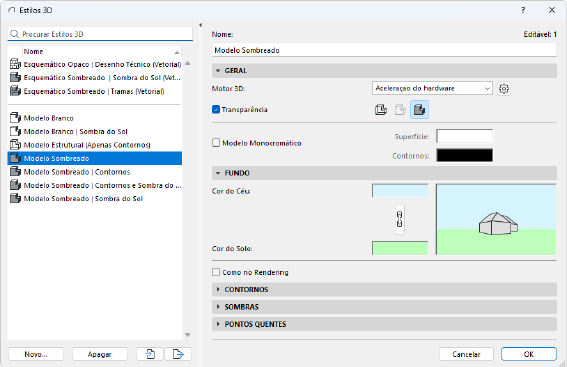Click the icon of Esquemático Sombreado | Sombra do Sol
Viewport: 567px width, 367px height.
coord(15,78)
